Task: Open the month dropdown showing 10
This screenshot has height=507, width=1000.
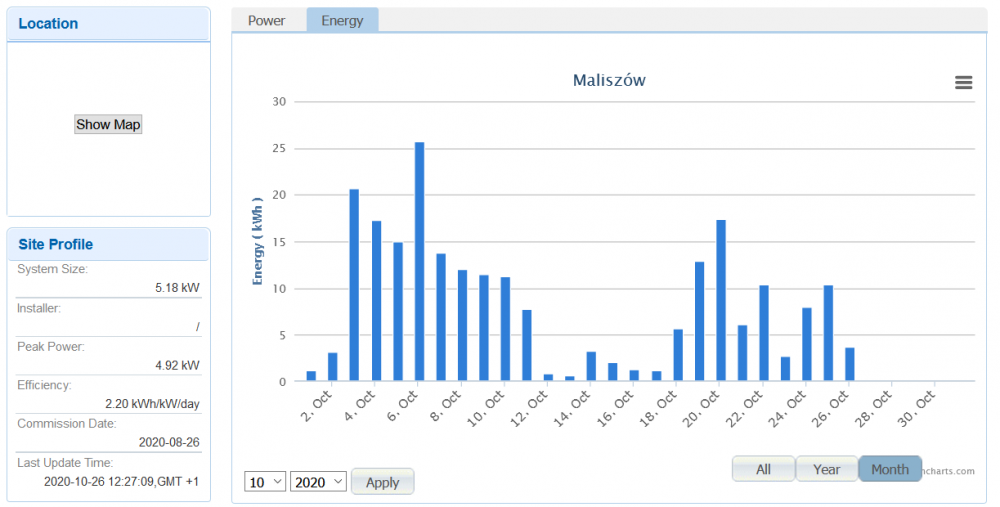Action: tap(265, 482)
